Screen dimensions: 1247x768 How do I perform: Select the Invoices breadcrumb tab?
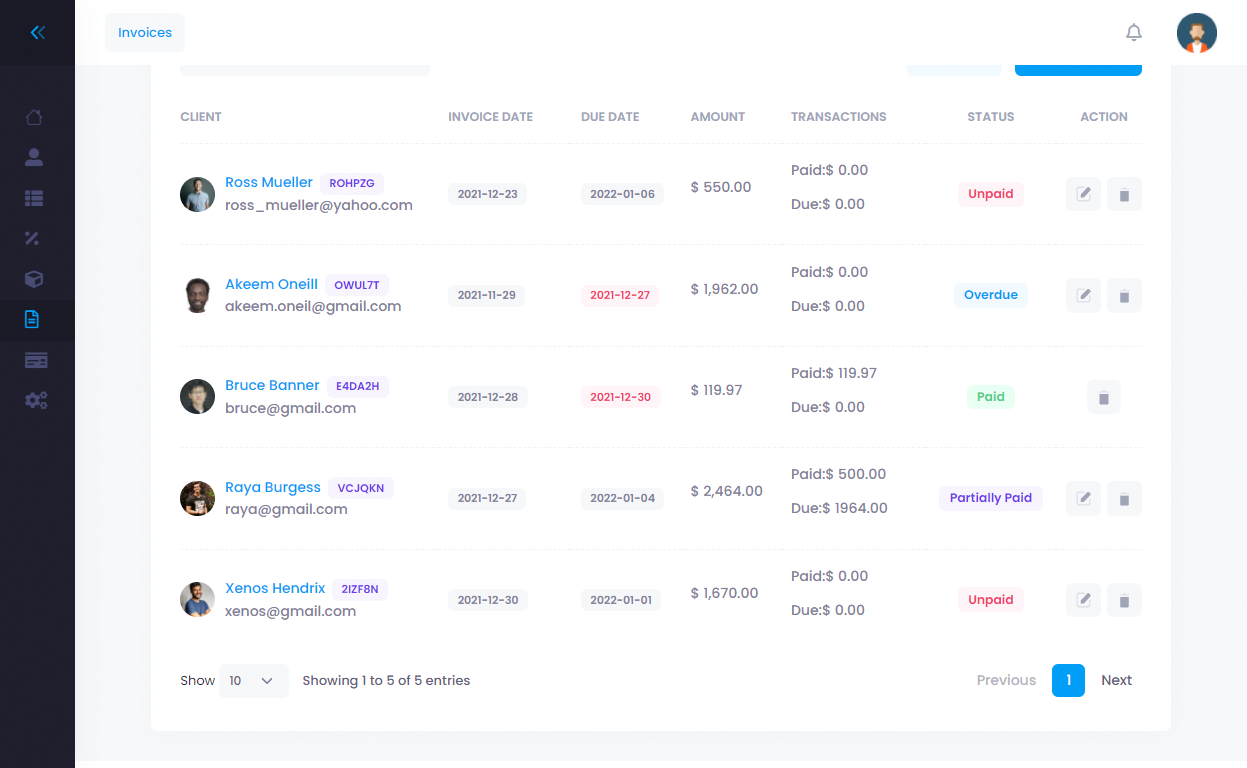click(144, 32)
